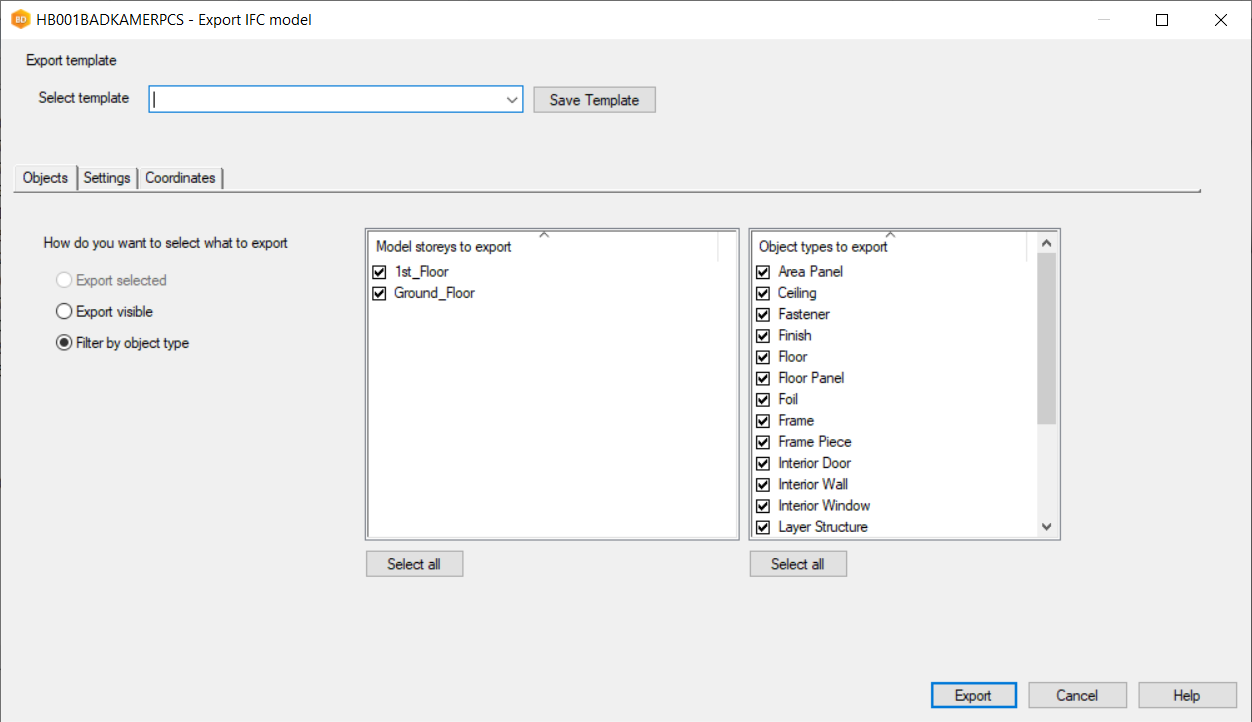Open the Select template dropdown arrow
The height and width of the screenshot is (722, 1252).
(512, 100)
